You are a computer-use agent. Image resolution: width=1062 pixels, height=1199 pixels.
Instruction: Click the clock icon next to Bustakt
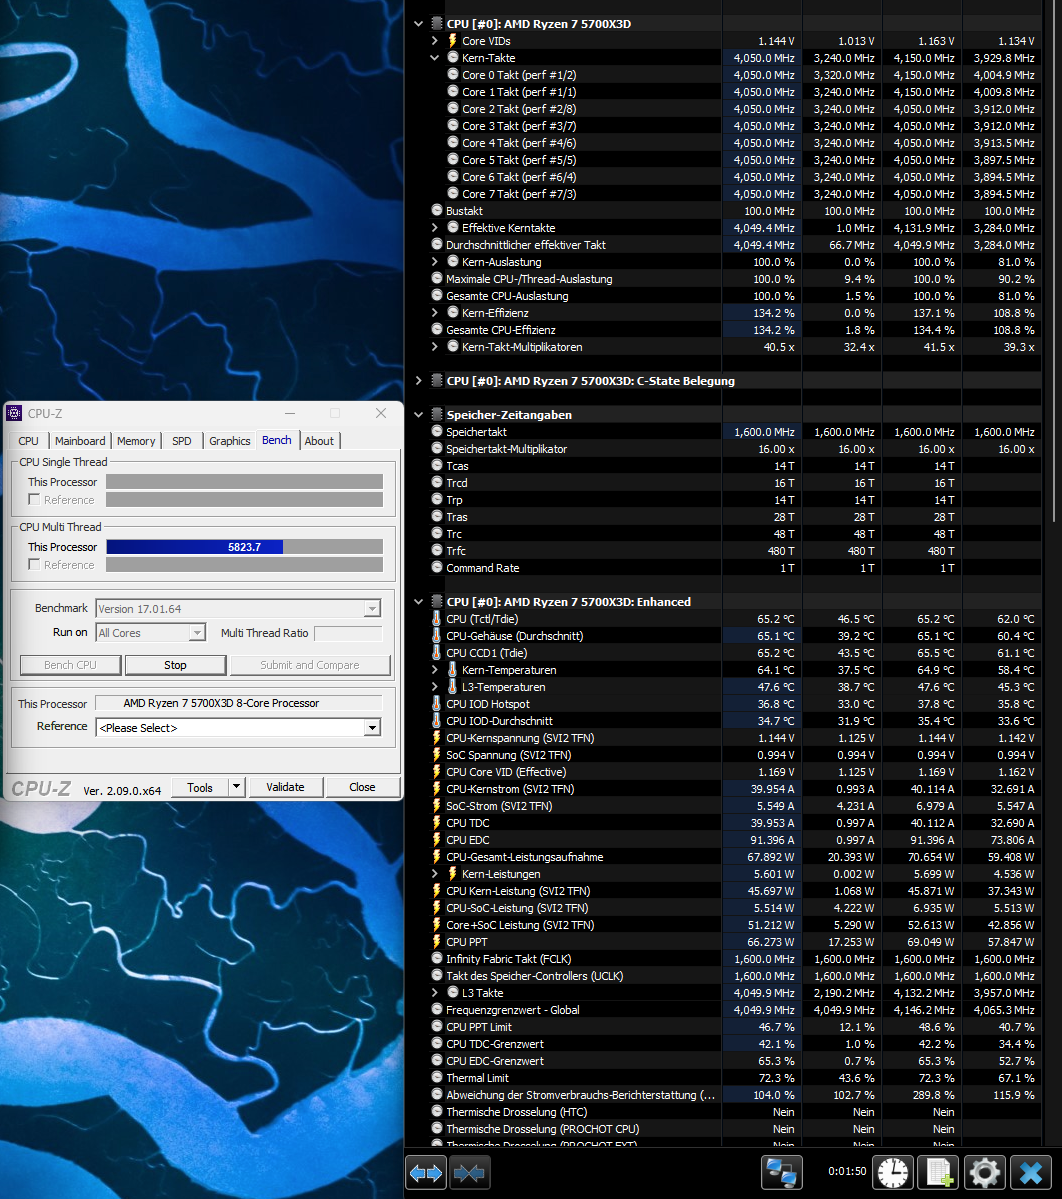pyautogui.click(x=437, y=210)
